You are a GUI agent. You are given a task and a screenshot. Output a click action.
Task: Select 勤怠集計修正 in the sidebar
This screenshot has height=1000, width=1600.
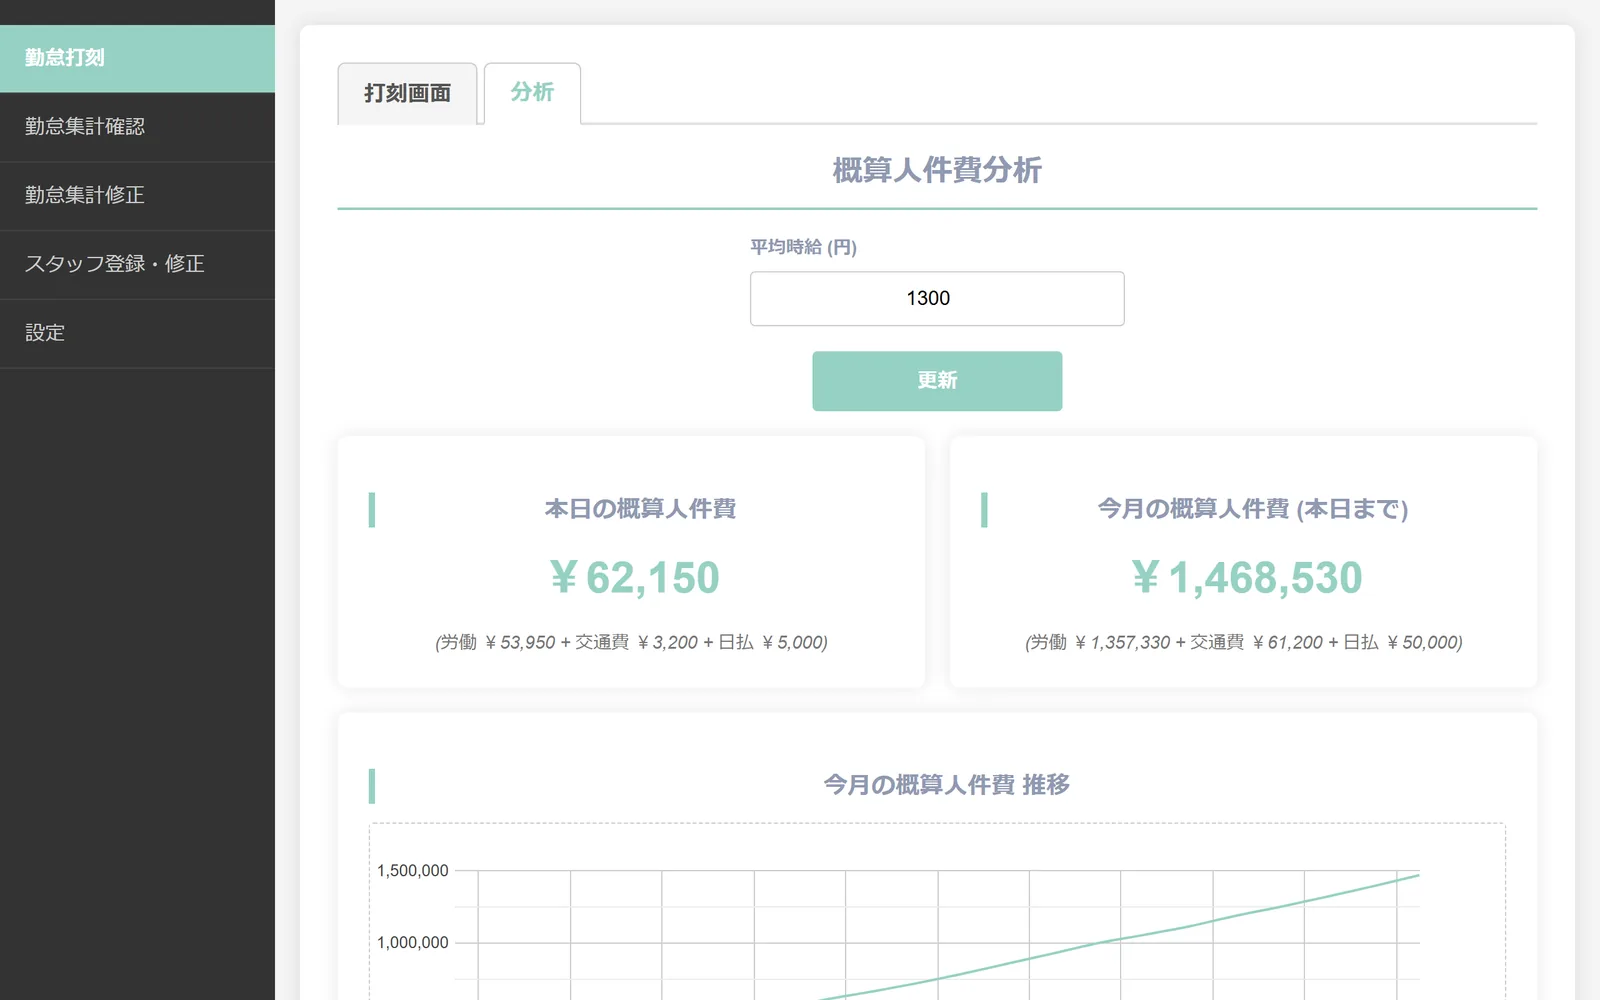(x=137, y=196)
